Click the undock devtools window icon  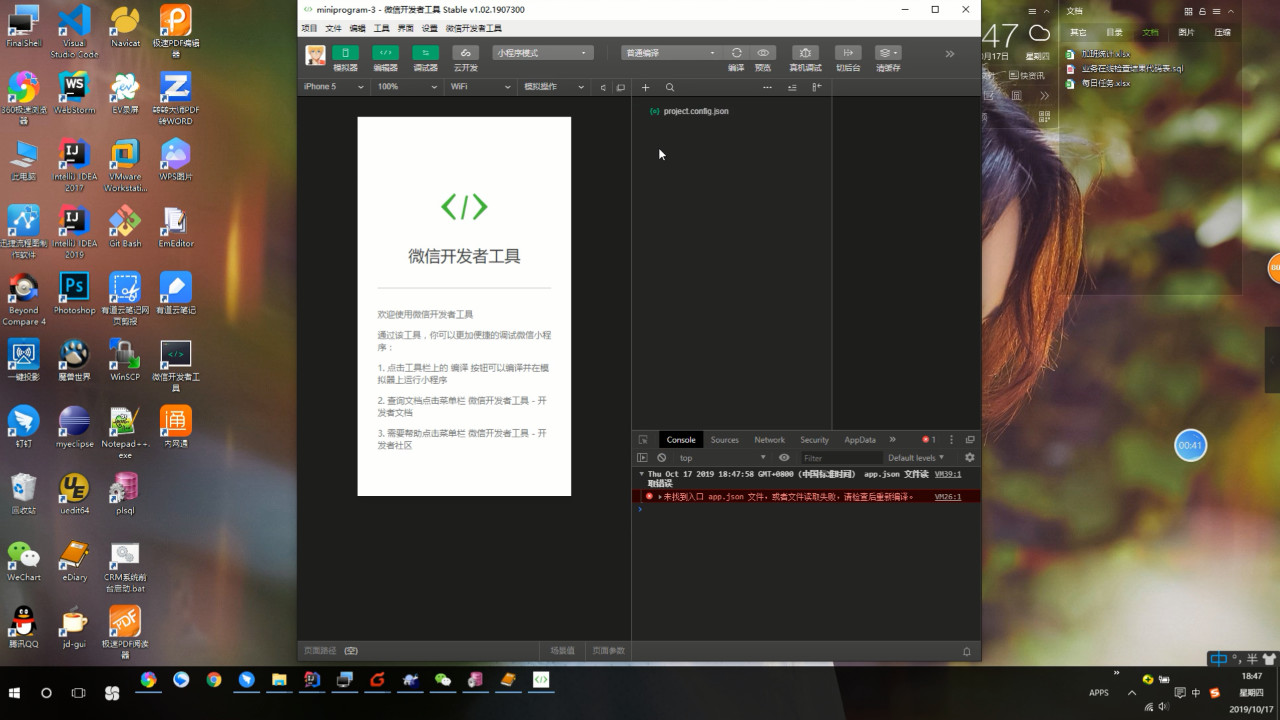[x=970, y=440]
